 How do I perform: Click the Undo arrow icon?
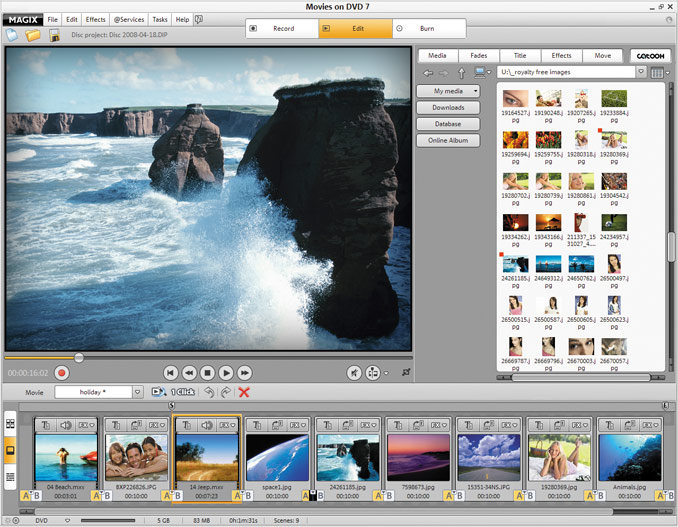pos(208,393)
